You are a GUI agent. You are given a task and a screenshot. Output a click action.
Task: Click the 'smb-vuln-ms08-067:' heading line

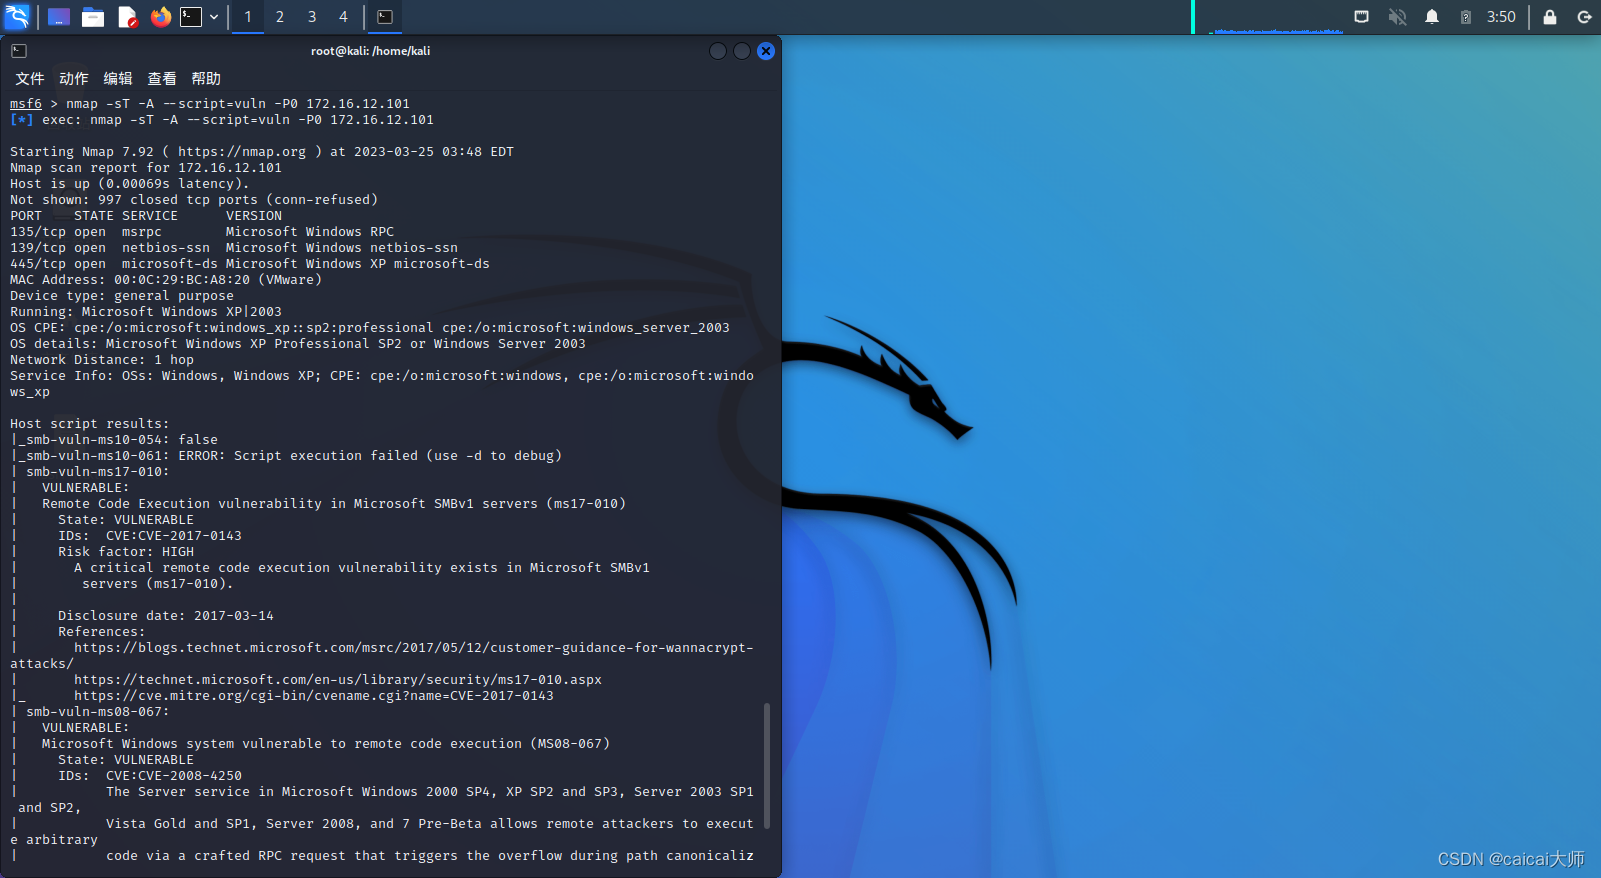pyautogui.click(x=98, y=712)
